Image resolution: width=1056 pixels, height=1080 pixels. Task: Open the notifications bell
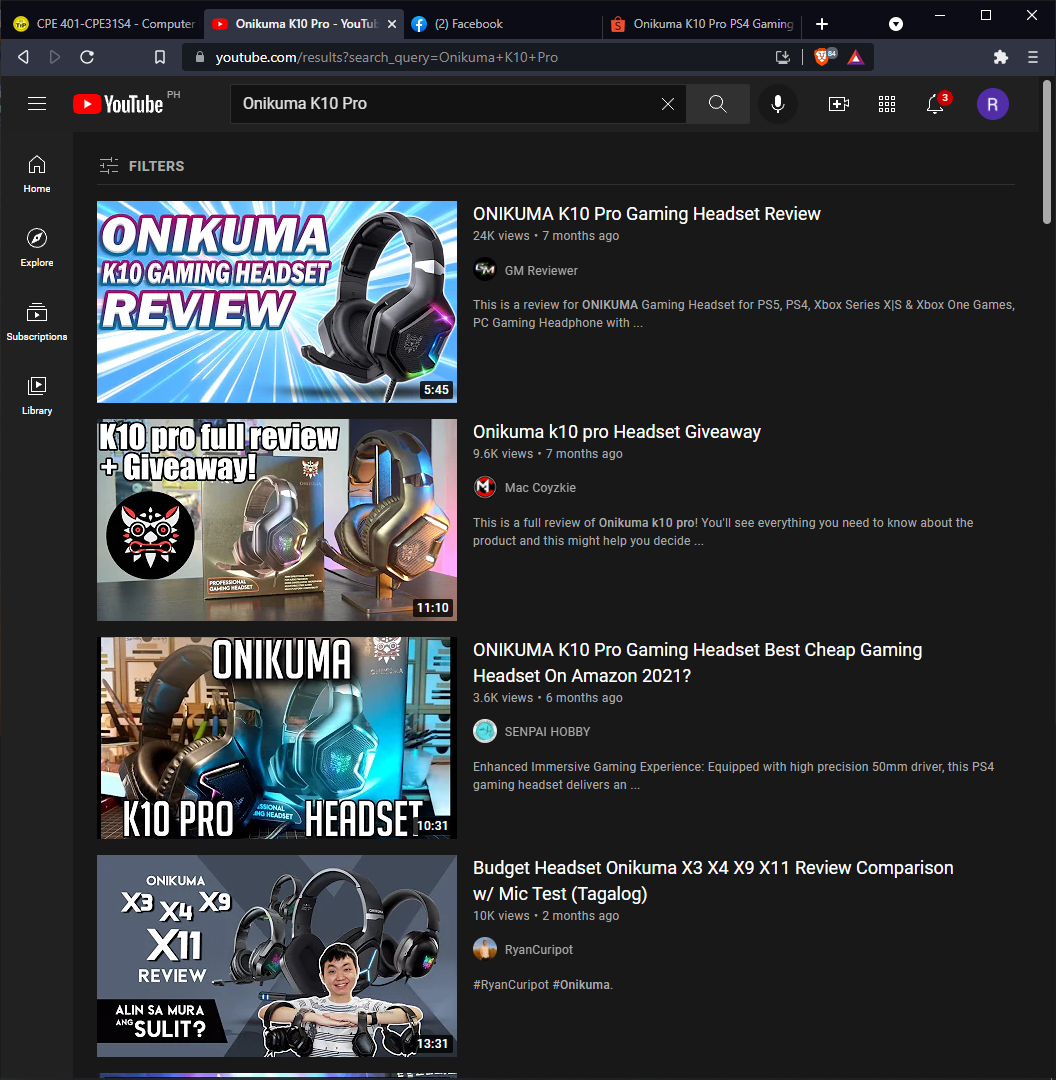click(x=935, y=104)
